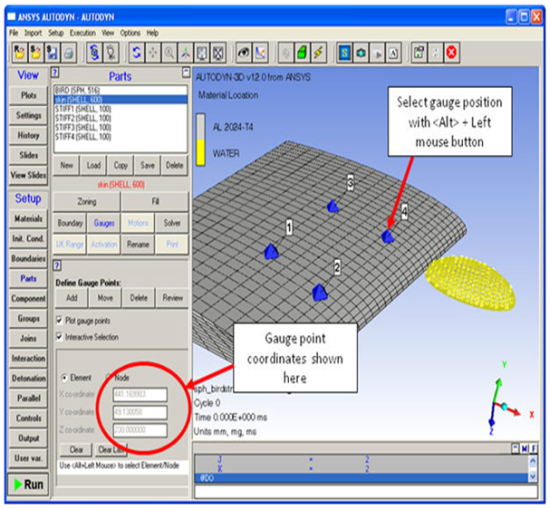Toggle the Plot gauge points checkbox

click(59, 320)
